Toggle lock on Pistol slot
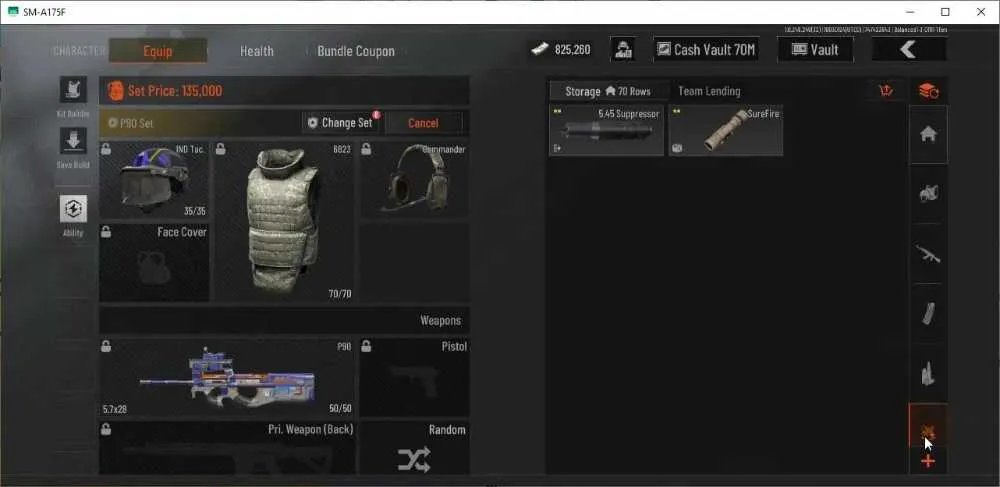Viewport: 1000px width, 487px height. click(366, 346)
